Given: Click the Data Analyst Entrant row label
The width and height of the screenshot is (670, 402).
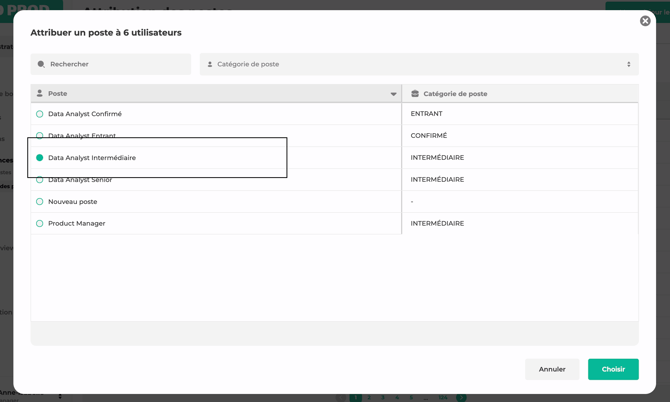Looking at the screenshot, I should click(82, 136).
